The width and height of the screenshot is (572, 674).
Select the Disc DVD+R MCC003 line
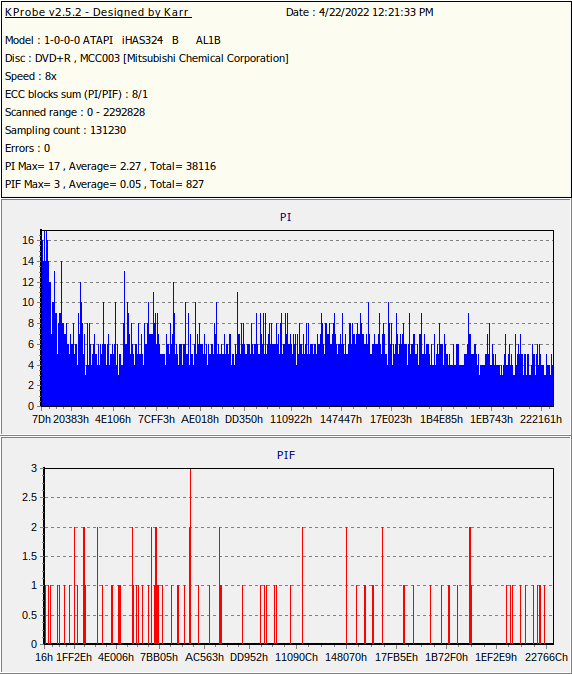pos(147,58)
